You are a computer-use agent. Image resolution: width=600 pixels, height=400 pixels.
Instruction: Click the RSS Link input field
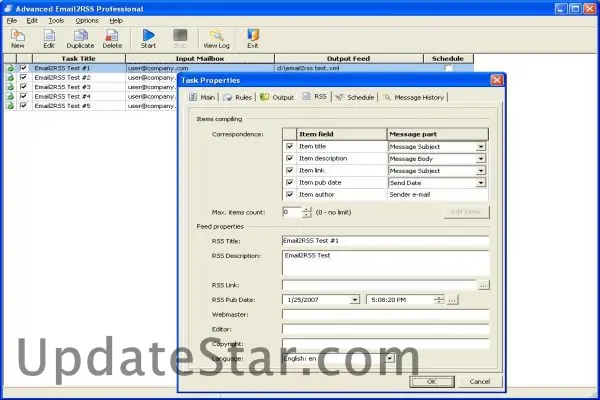coord(379,285)
